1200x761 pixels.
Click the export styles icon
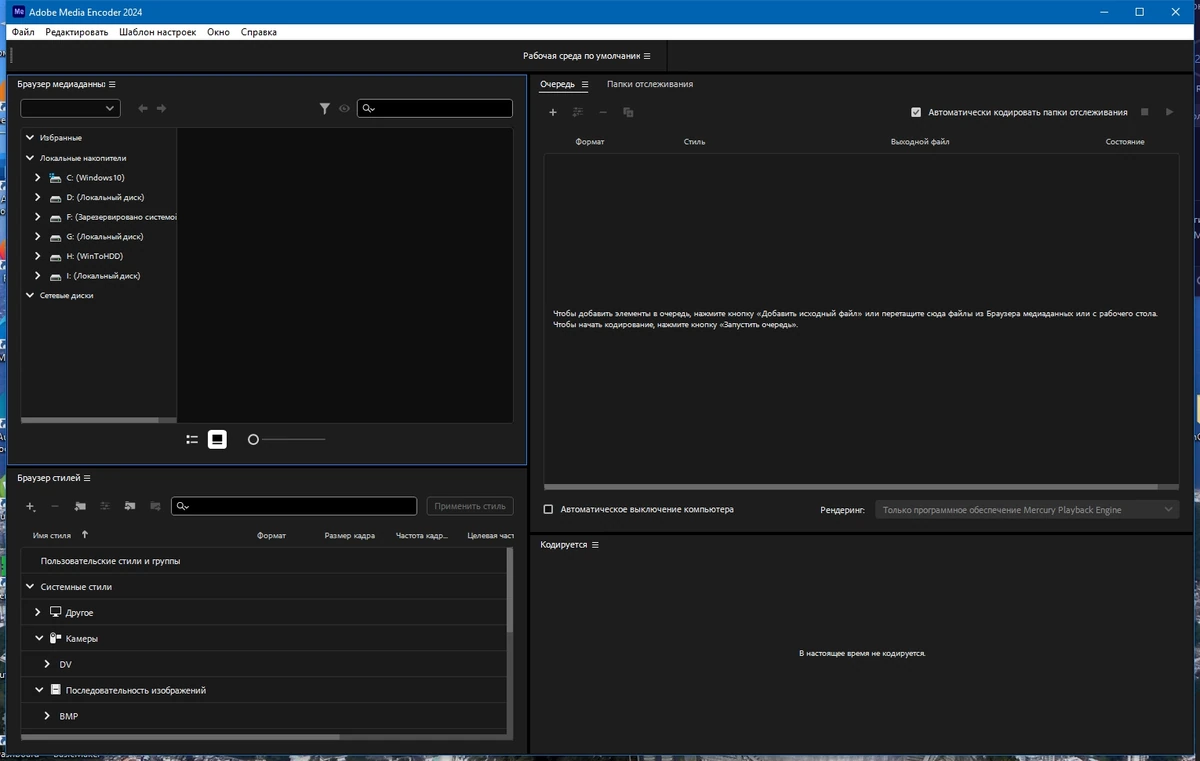(155, 506)
